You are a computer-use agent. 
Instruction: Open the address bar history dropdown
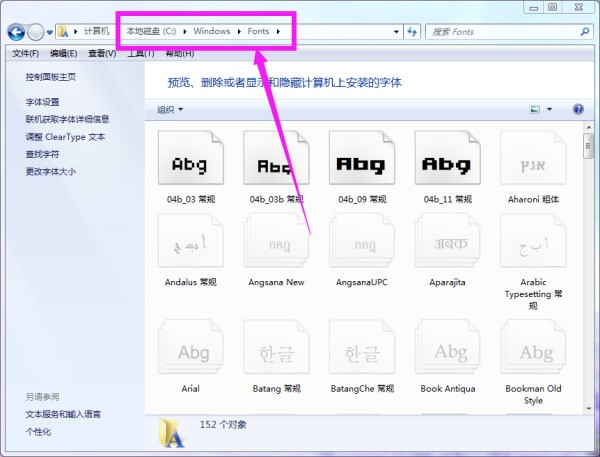tap(395, 32)
